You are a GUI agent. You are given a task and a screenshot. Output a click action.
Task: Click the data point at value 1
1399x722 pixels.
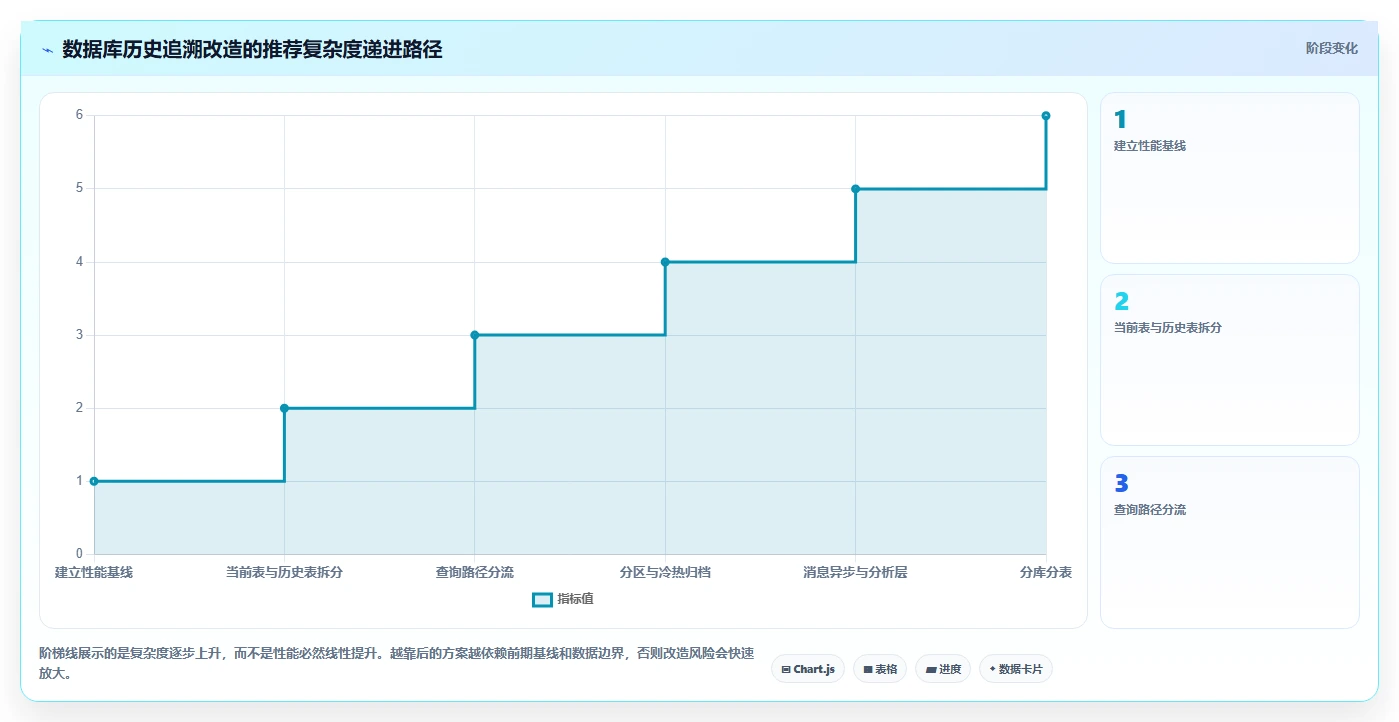[x=94, y=481]
